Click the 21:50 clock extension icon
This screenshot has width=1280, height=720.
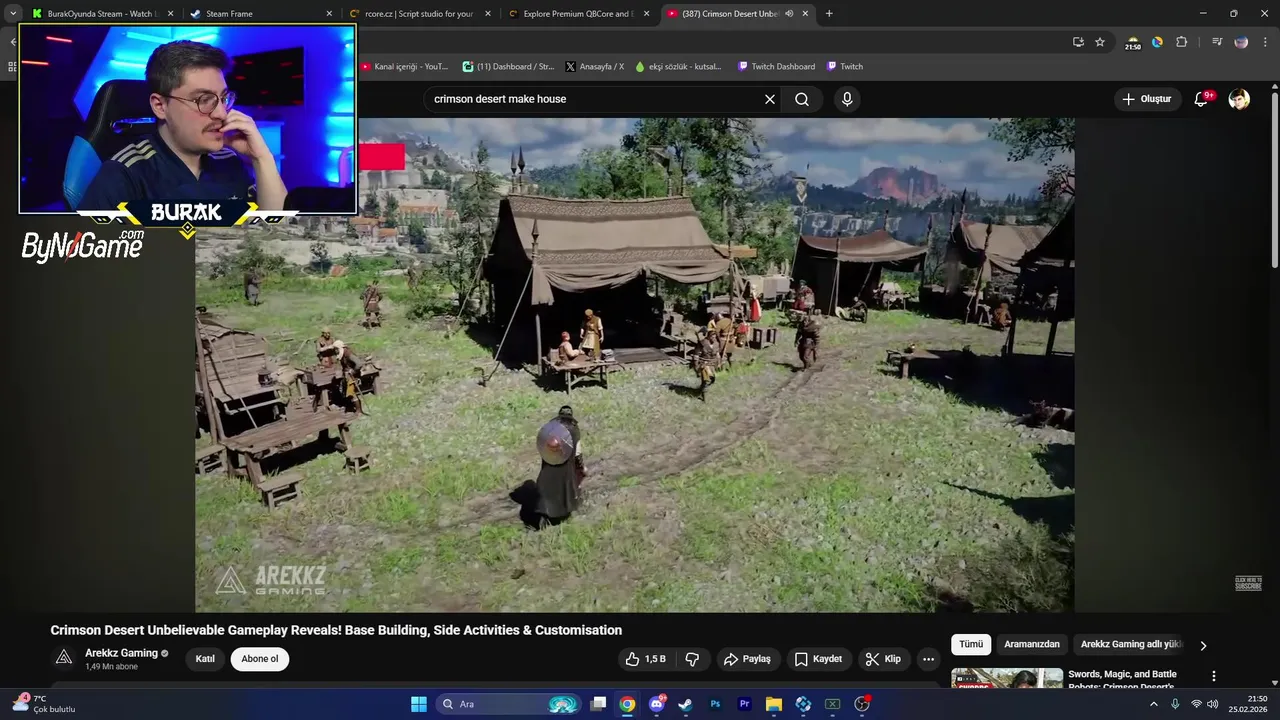pyautogui.click(x=1133, y=43)
